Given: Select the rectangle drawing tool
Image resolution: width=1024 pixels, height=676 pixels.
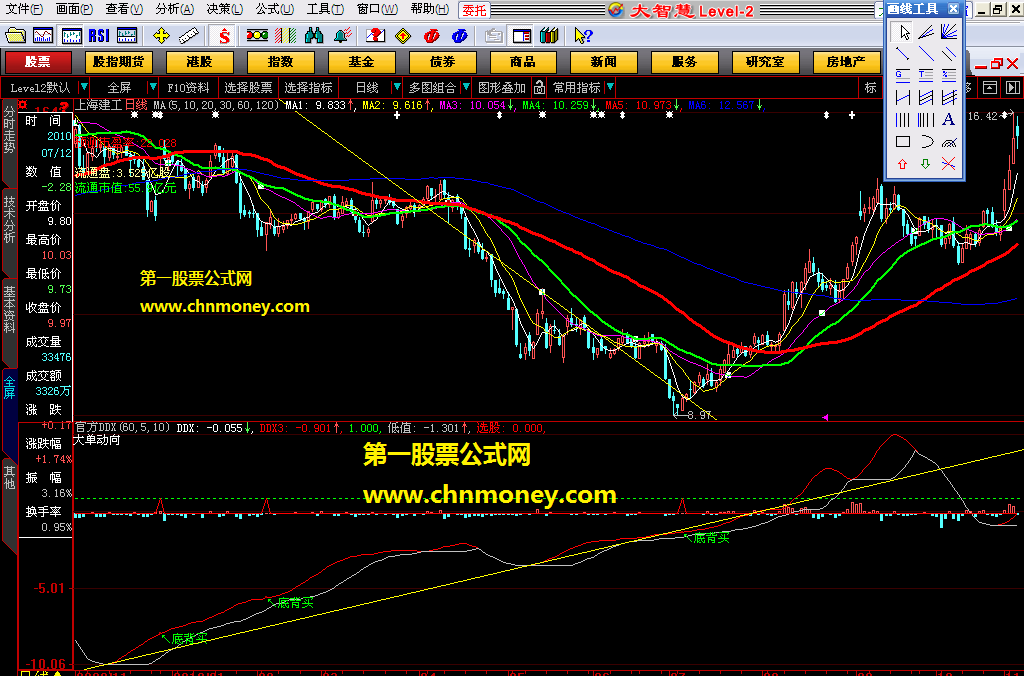Looking at the screenshot, I should (x=903, y=142).
